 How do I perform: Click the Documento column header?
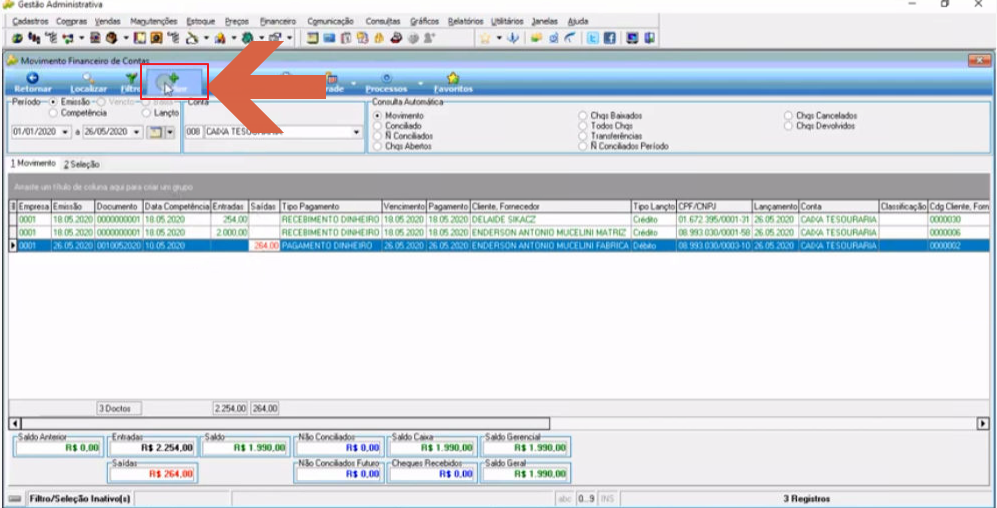coord(118,207)
